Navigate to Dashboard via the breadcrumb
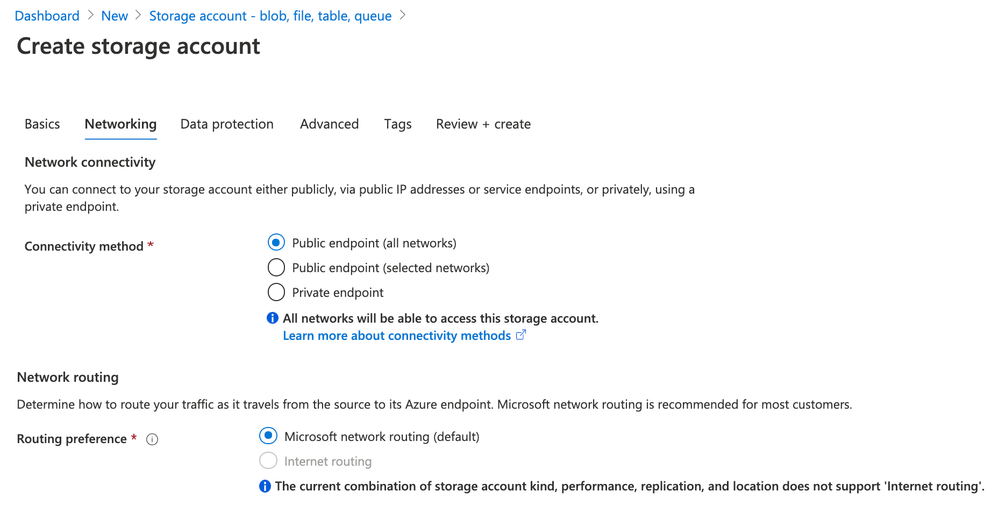This screenshot has height=512, width=999. 47,16
